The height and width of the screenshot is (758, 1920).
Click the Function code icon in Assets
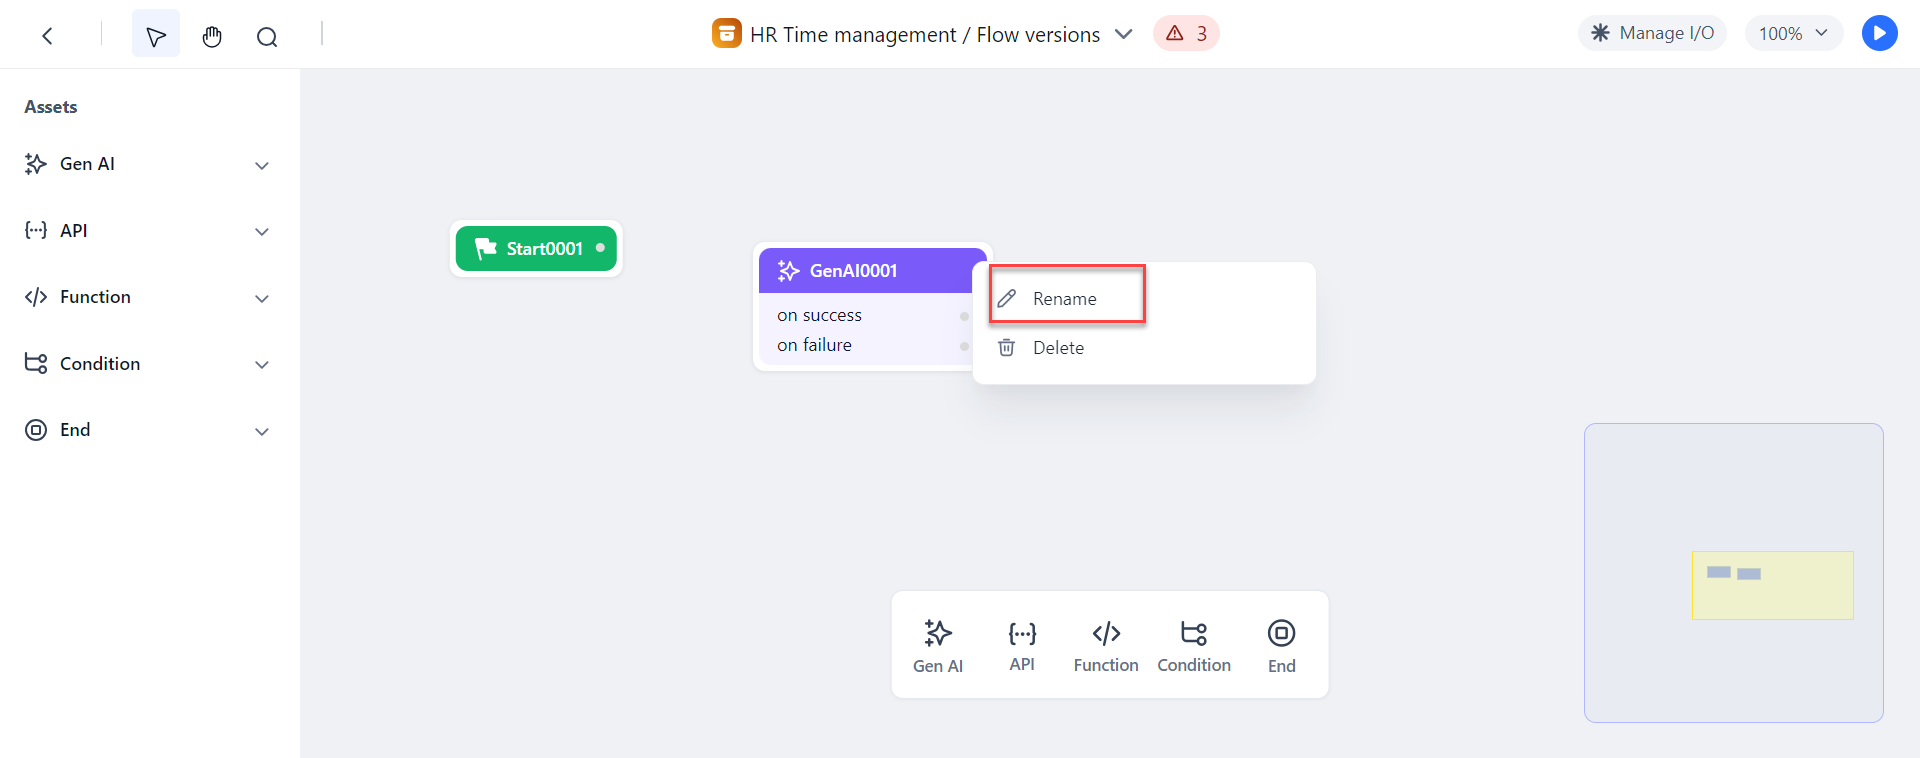point(36,297)
